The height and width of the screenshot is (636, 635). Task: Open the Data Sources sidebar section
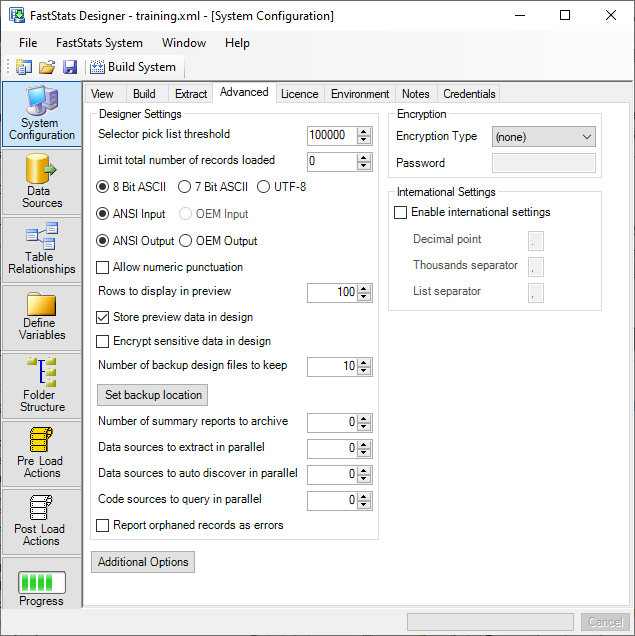coord(42,182)
